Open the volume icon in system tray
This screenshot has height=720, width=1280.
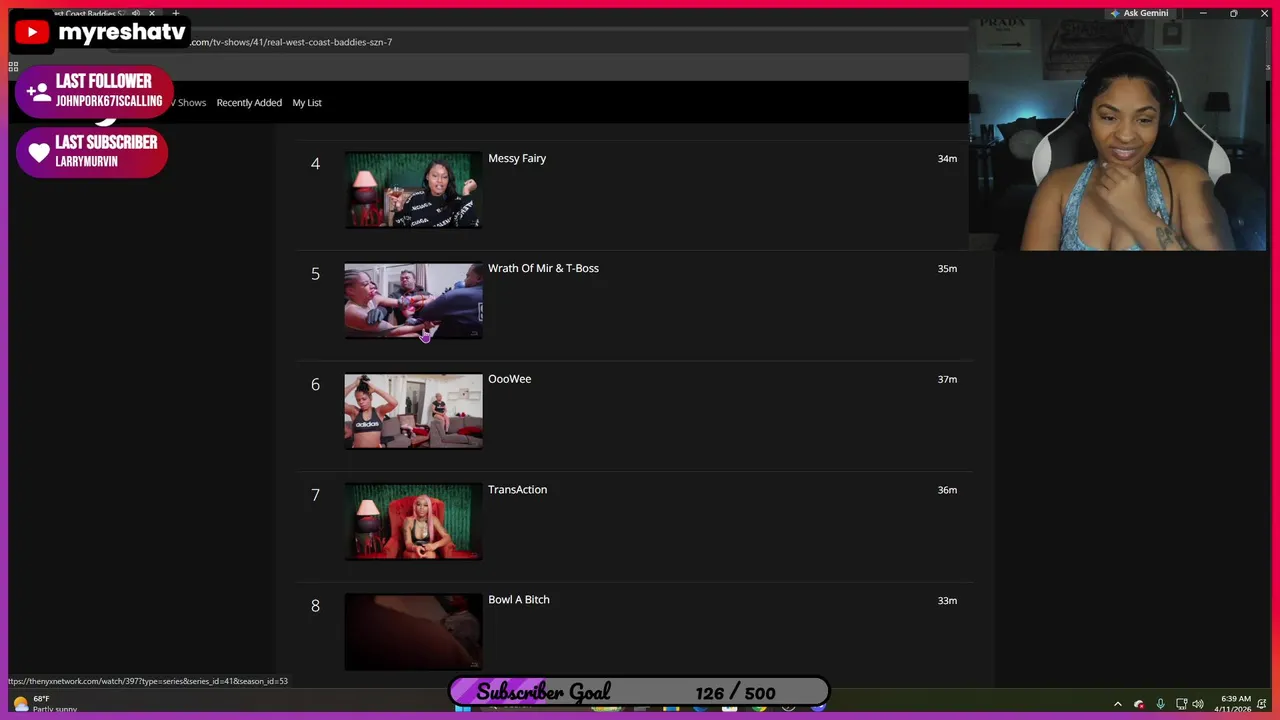click(1198, 704)
